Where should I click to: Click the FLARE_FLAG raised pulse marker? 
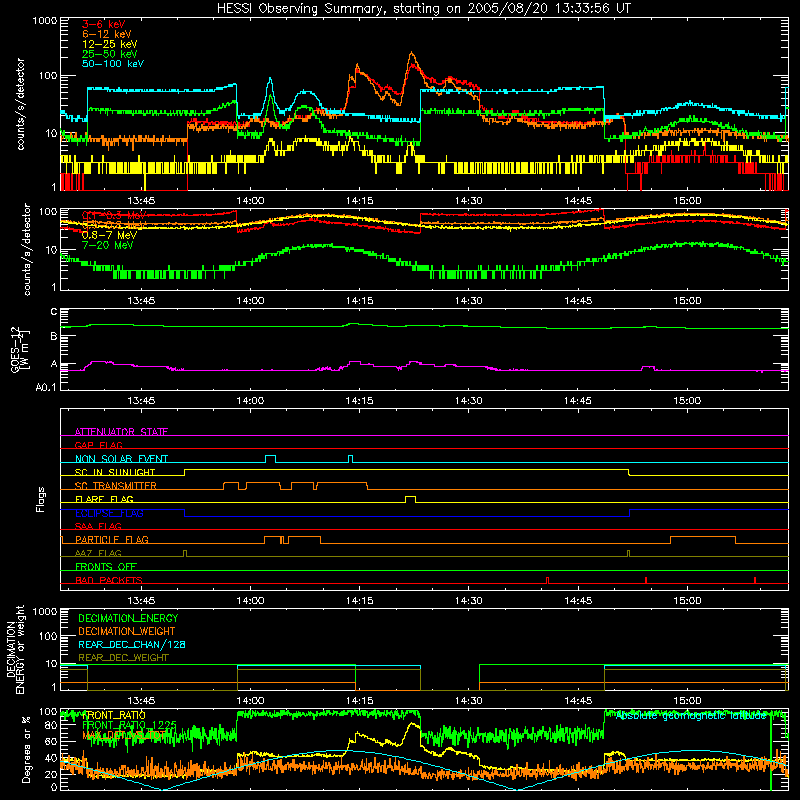click(x=410, y=499)
